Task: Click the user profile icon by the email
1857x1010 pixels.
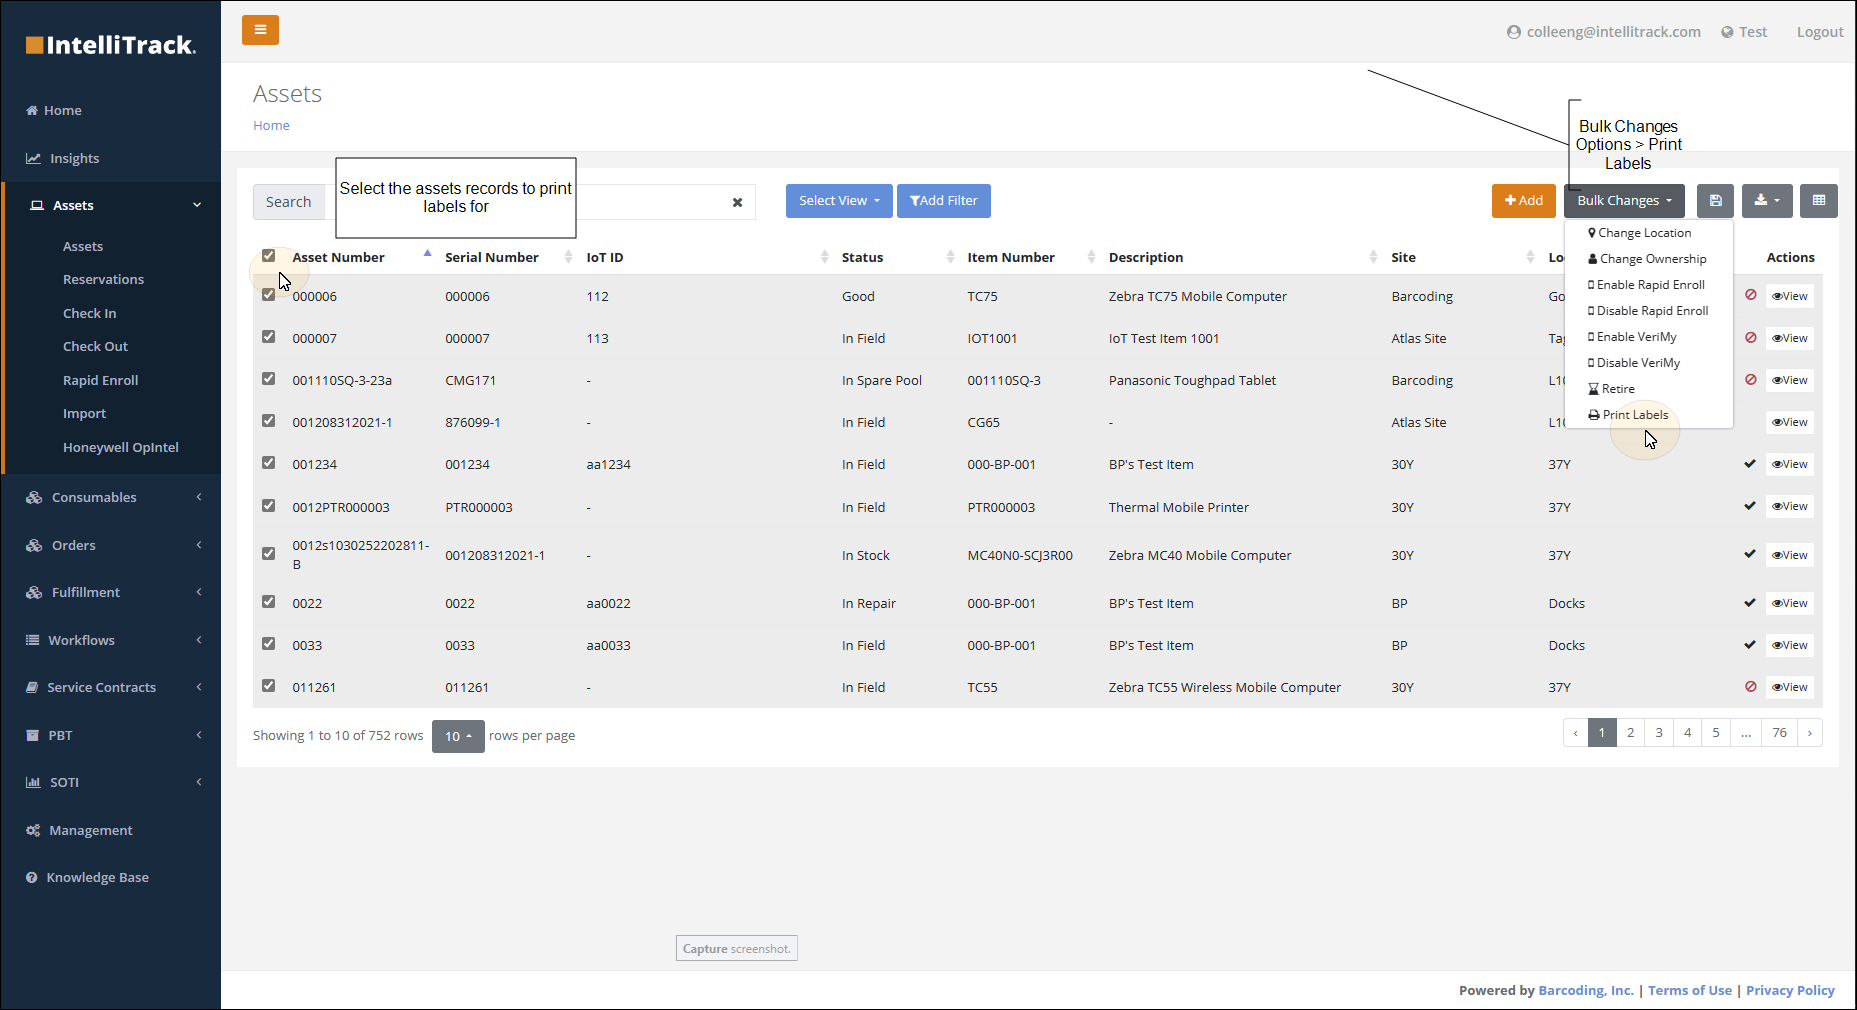Action: [x=1514, y=32]
